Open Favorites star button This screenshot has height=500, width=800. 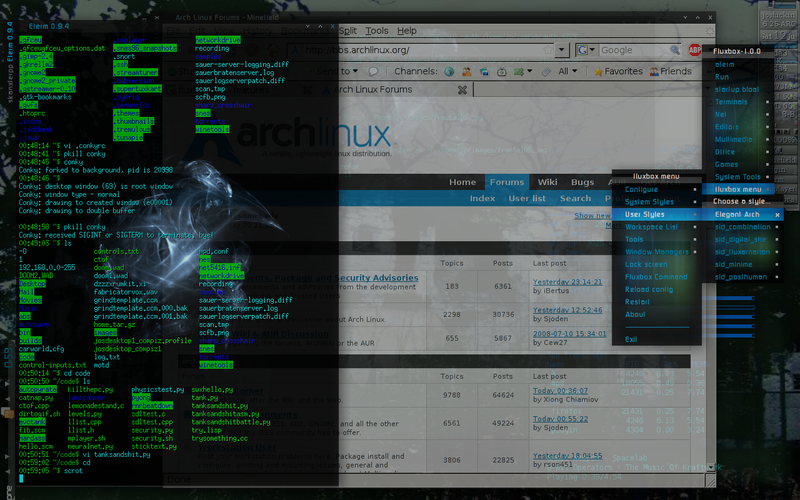618,71
